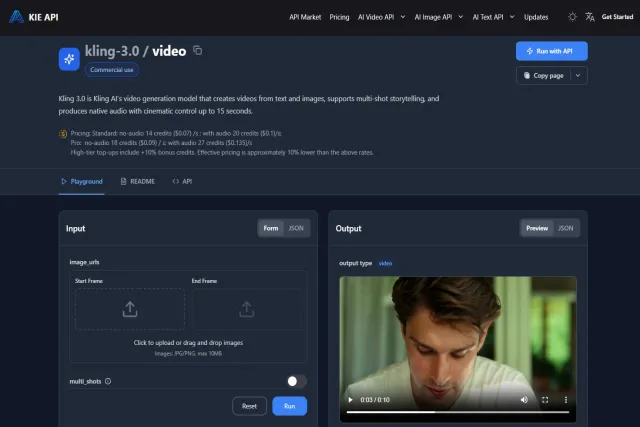This screenshot has height=427, width=640.
Task: Click the video time 0:03 / 0:10
Action: click(x=375, y=400)
